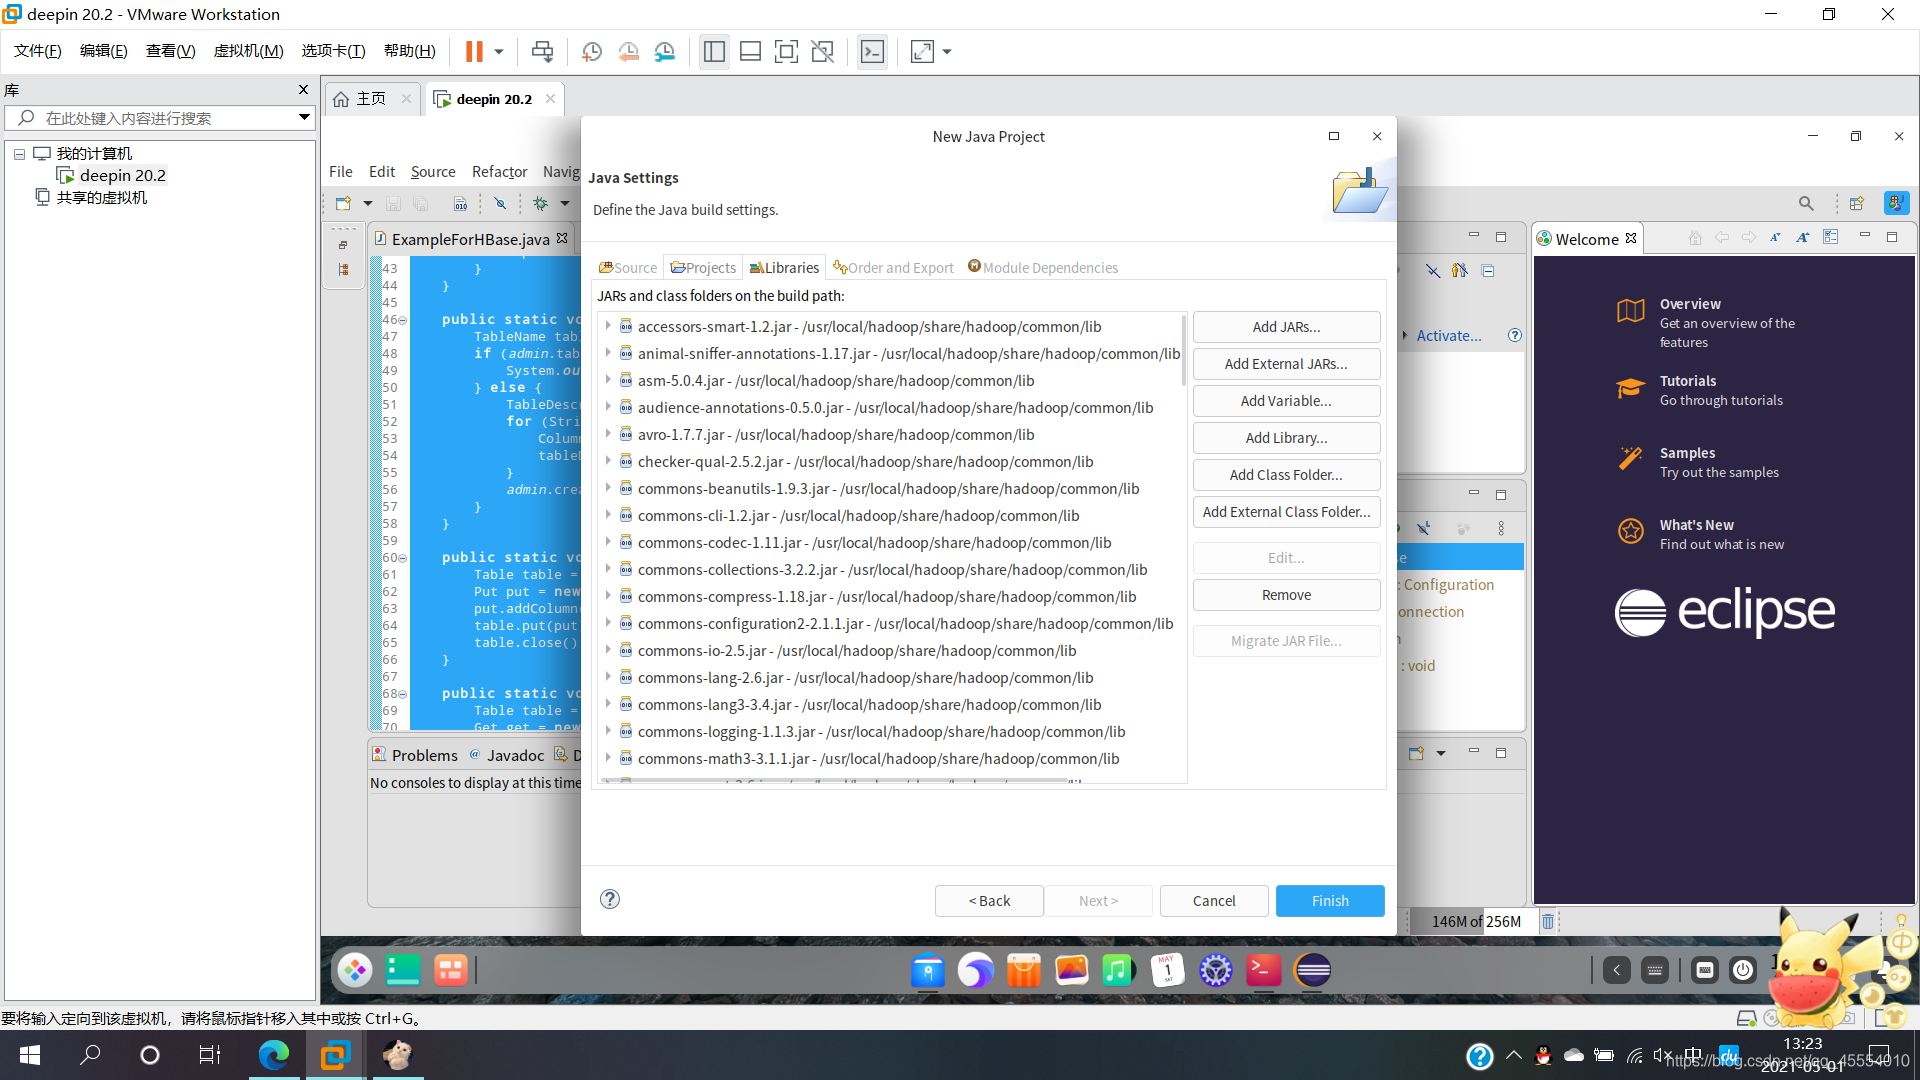Expand the commons-collections JAR tree item
1920x1080 pixels.
tap(611, 568)
